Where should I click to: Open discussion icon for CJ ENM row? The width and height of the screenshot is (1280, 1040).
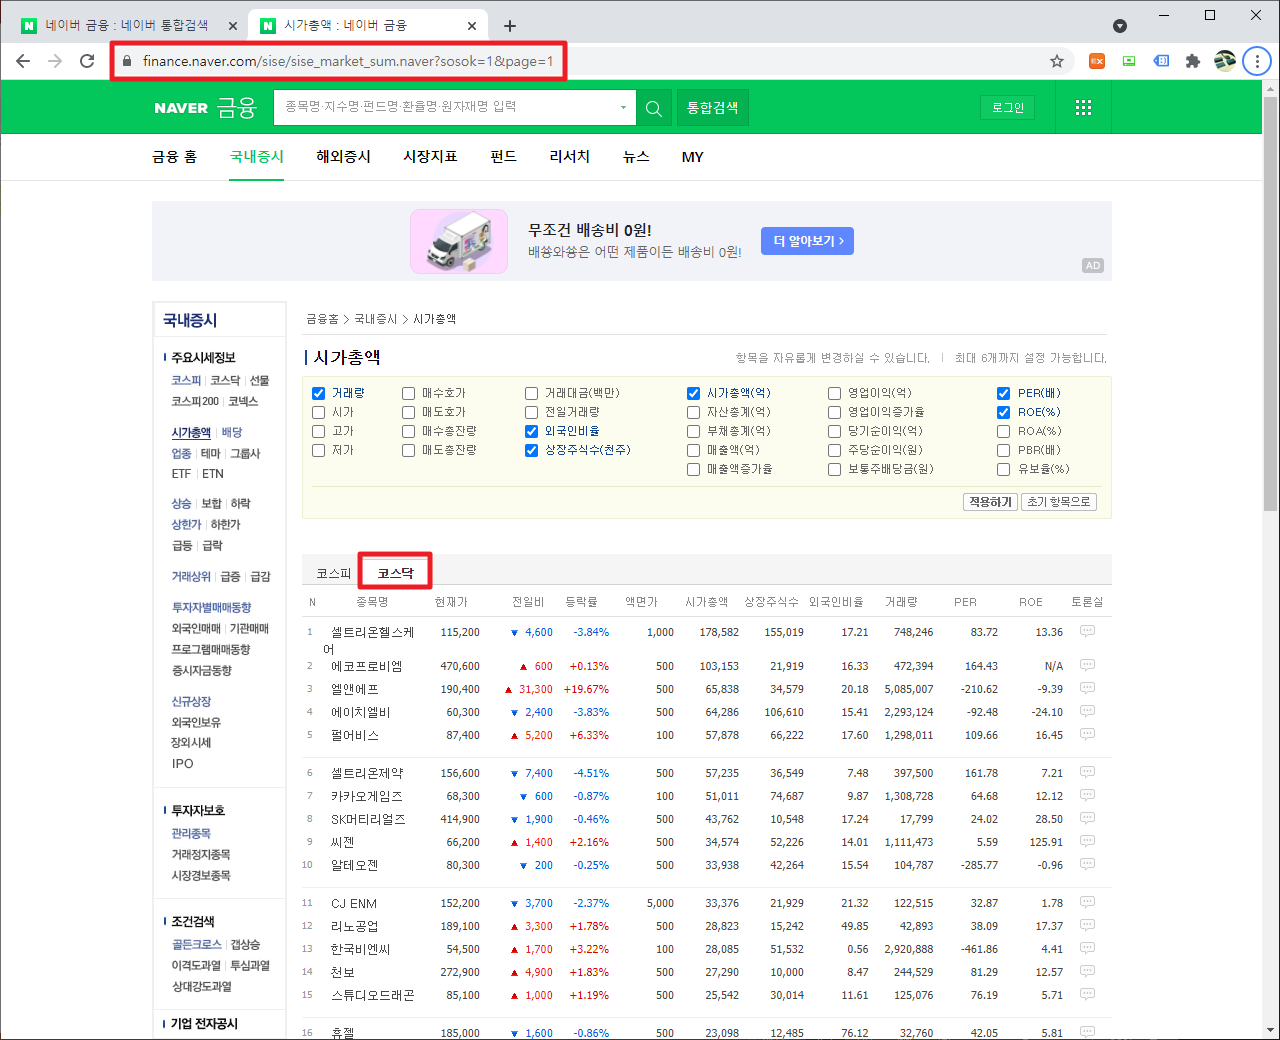[1087, 902]
